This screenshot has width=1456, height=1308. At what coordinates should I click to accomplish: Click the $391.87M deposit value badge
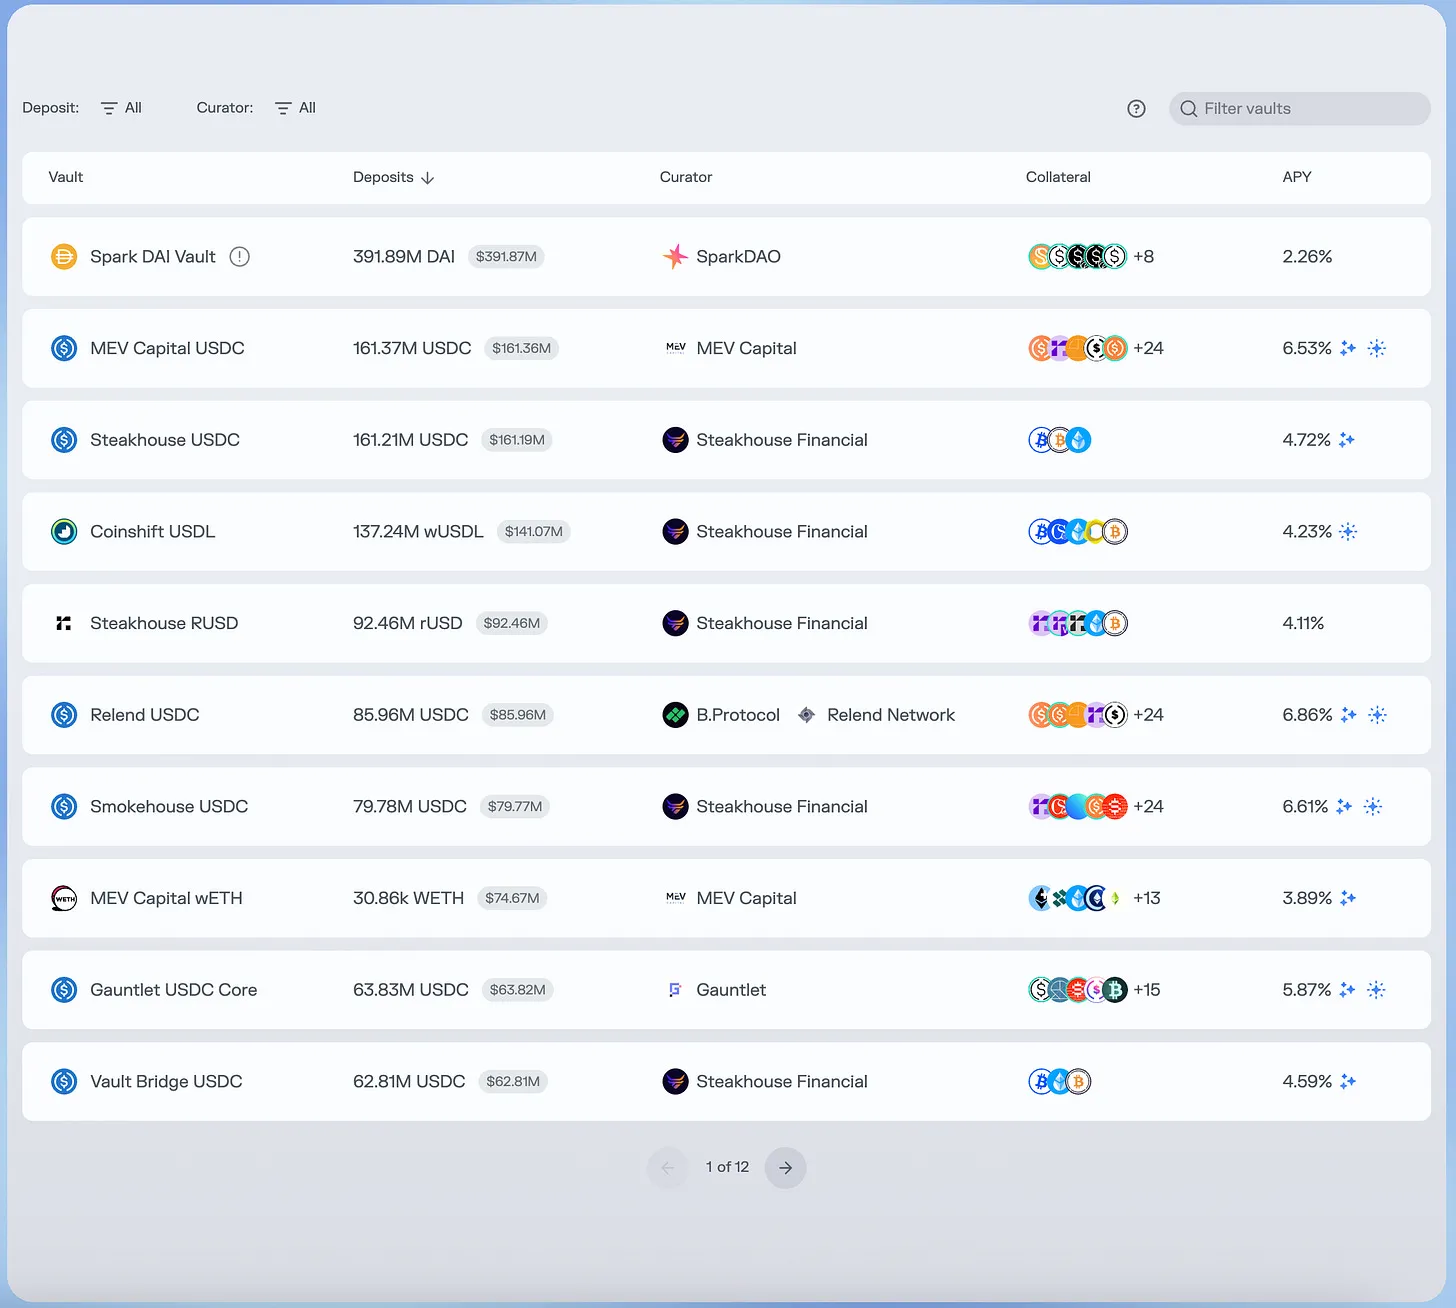(x=506, y=257)
